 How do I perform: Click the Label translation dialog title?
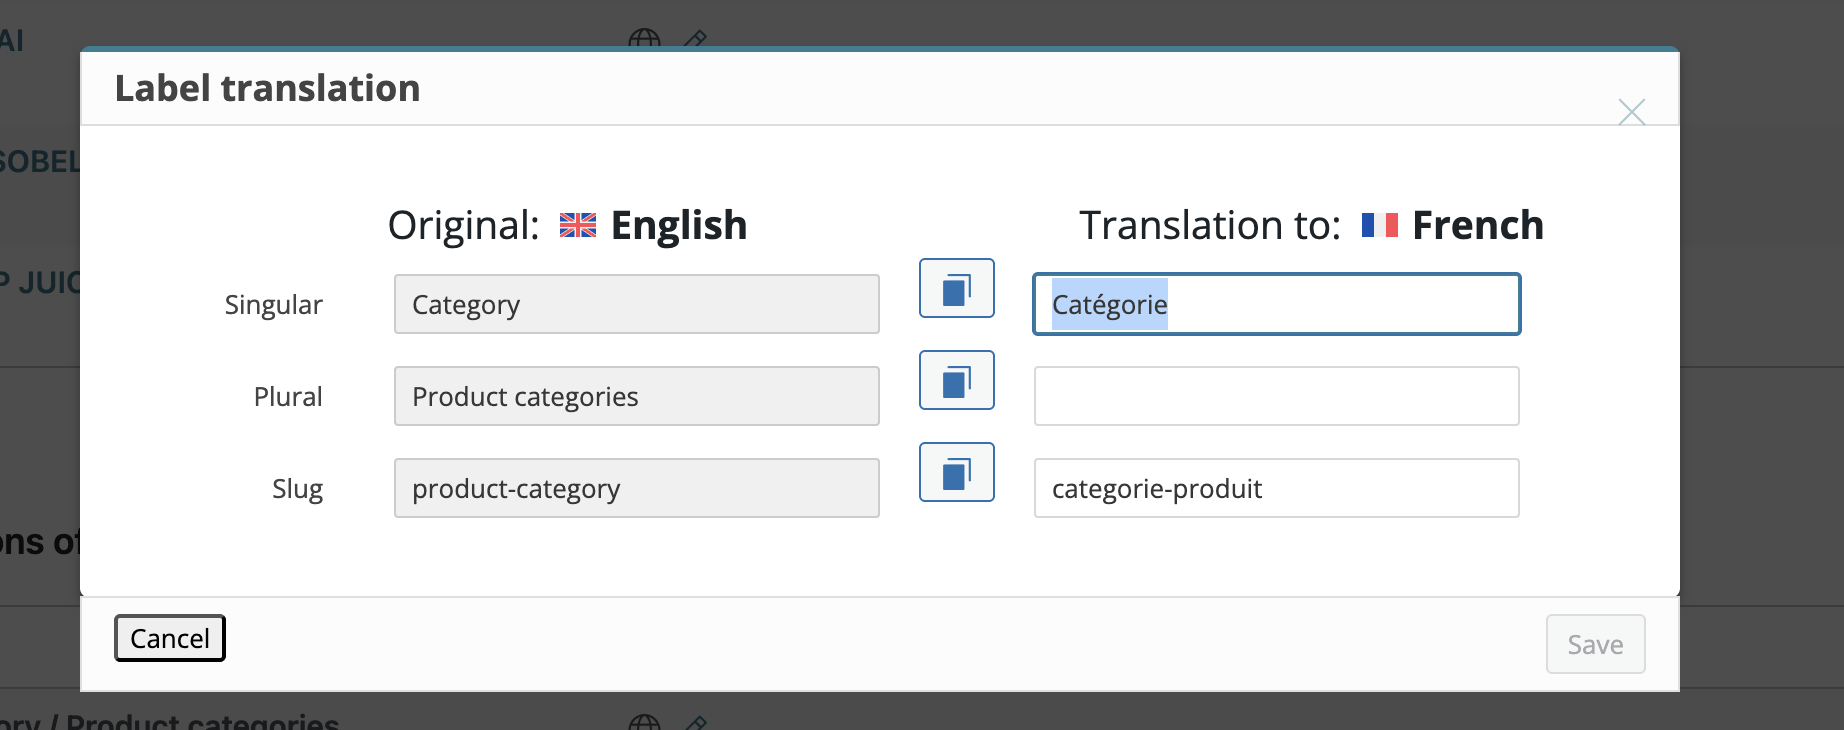pyautogui.click(x=267, y=88)
